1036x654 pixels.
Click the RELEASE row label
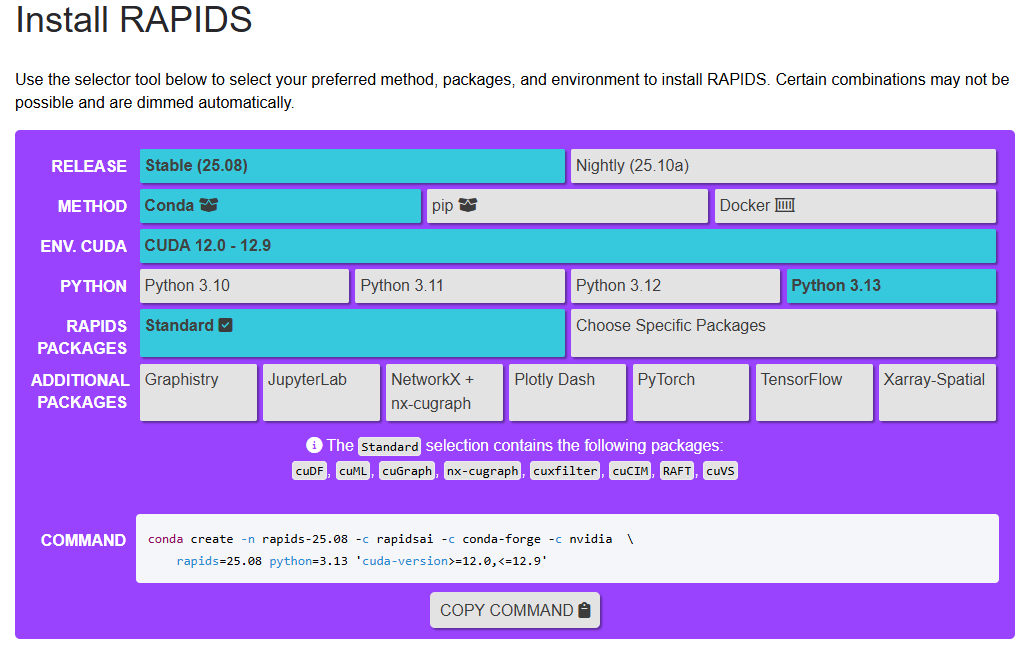tap(89, 166)
